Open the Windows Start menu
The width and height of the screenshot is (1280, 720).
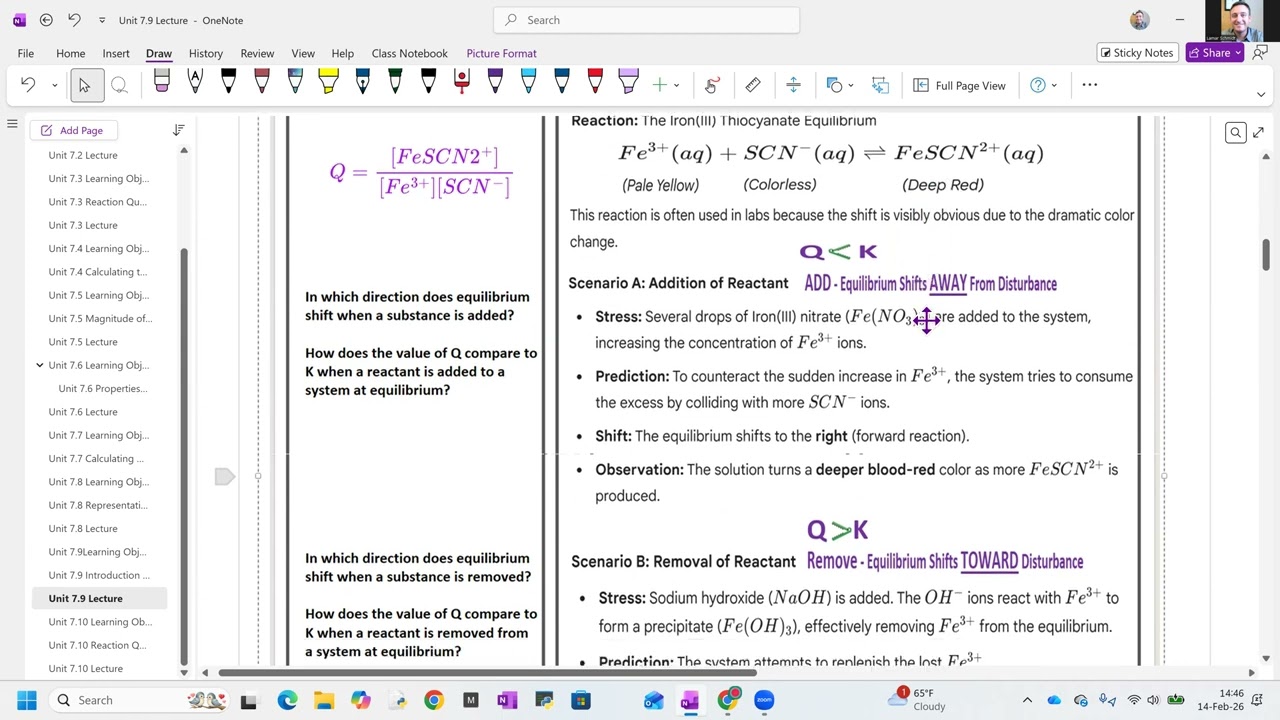pyautogui.click(x=26, y=700)
